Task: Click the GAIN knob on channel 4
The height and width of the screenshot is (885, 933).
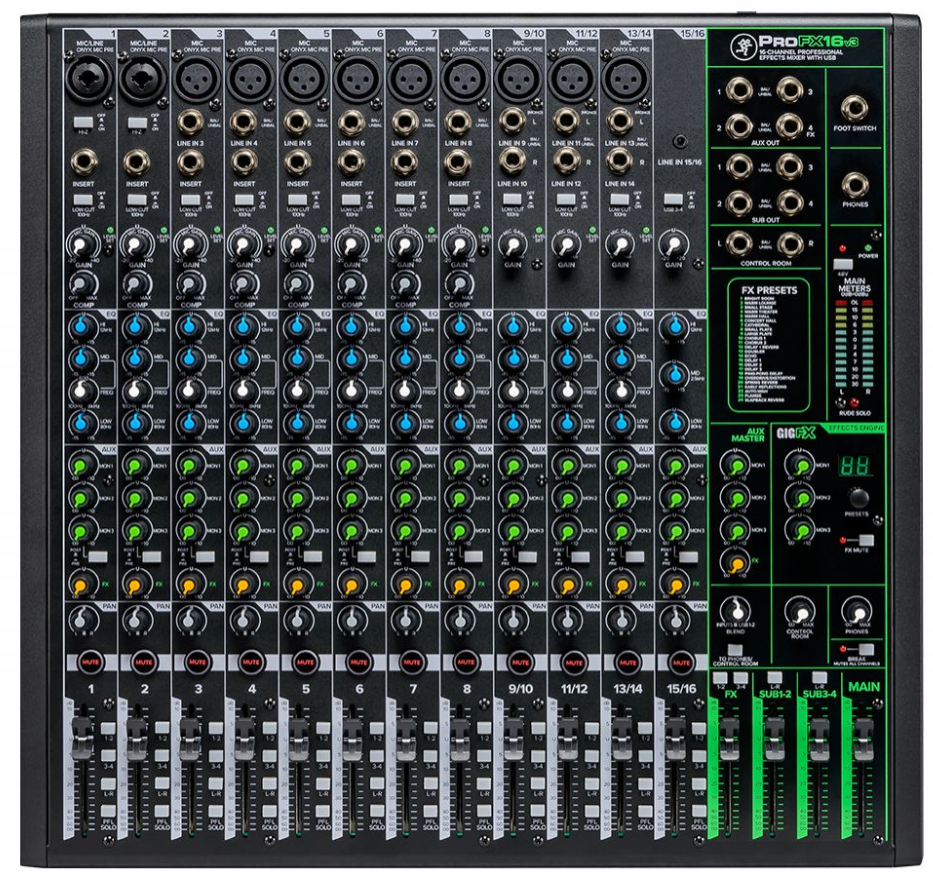Action: (243, 245)
